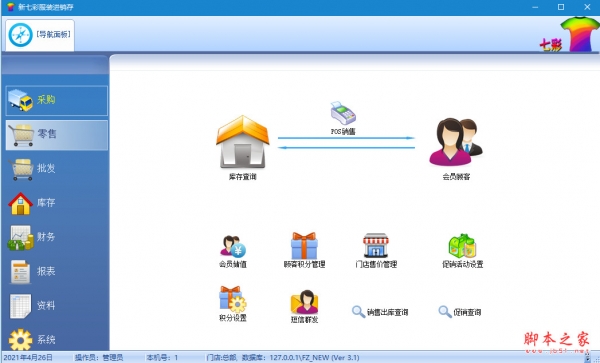Image resolution: width=600 pixels, height=363 pixels.
Task: Click the 批发 shopping cart icon
Action: (x=21, y=169)
